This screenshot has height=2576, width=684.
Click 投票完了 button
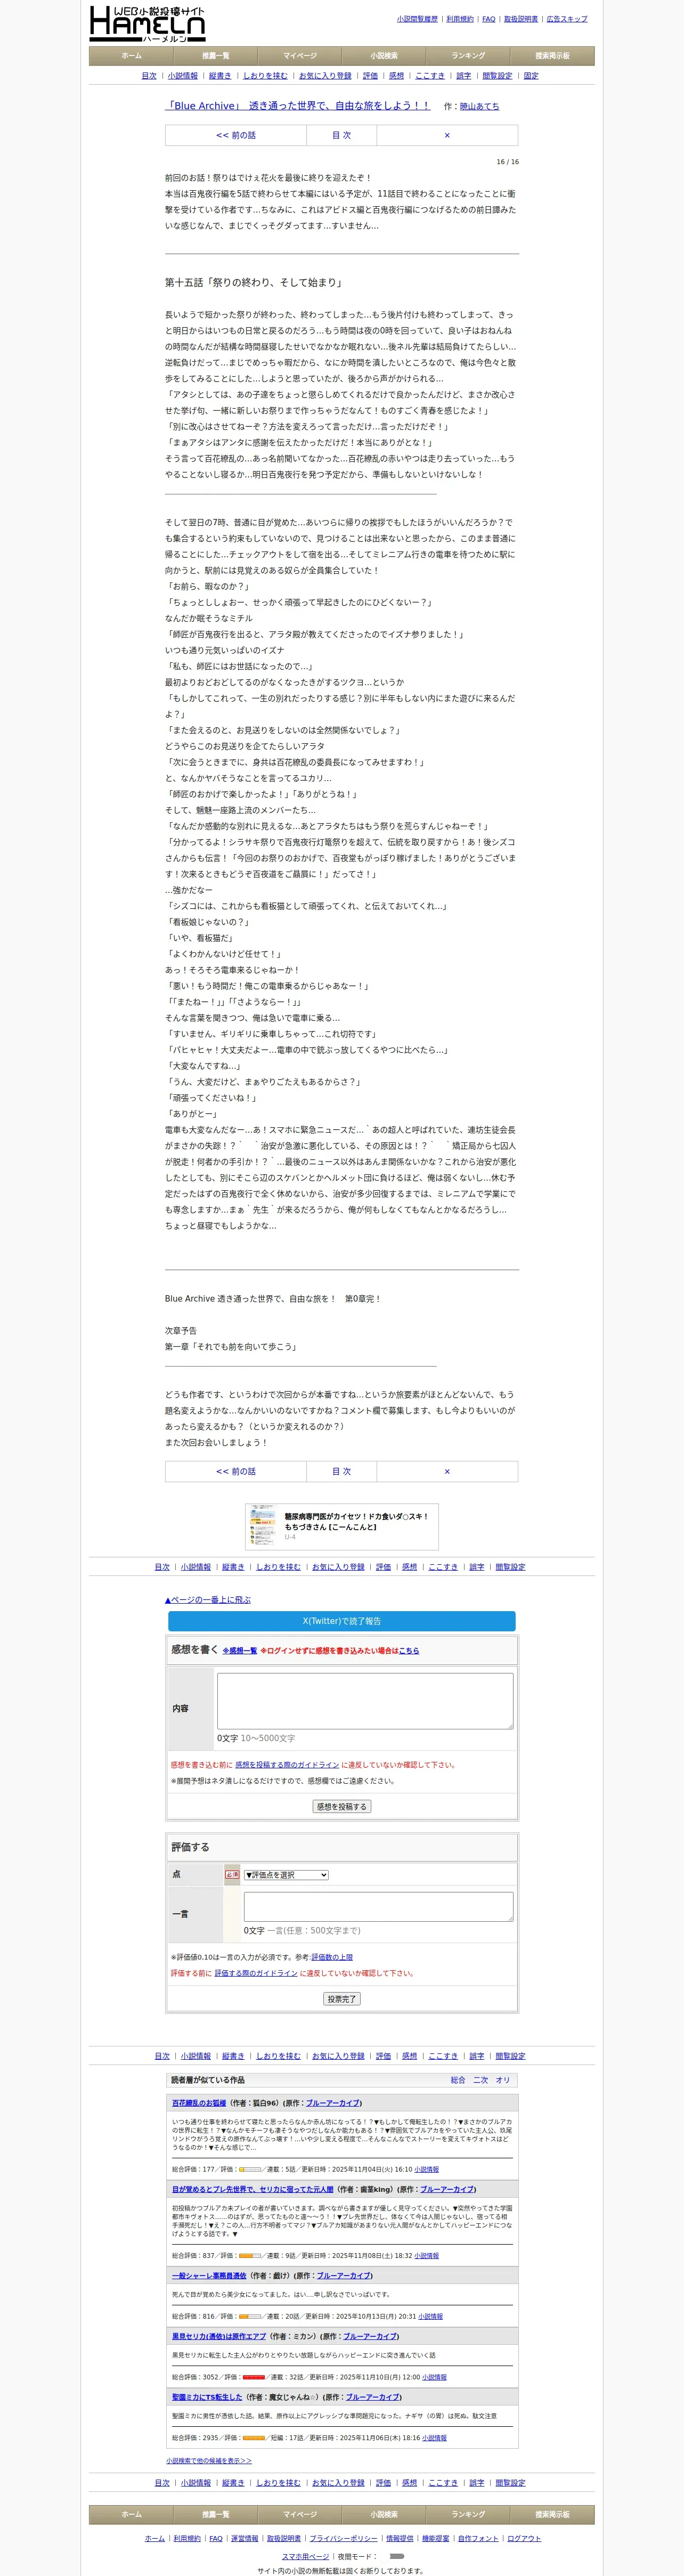pos(342,1999)
